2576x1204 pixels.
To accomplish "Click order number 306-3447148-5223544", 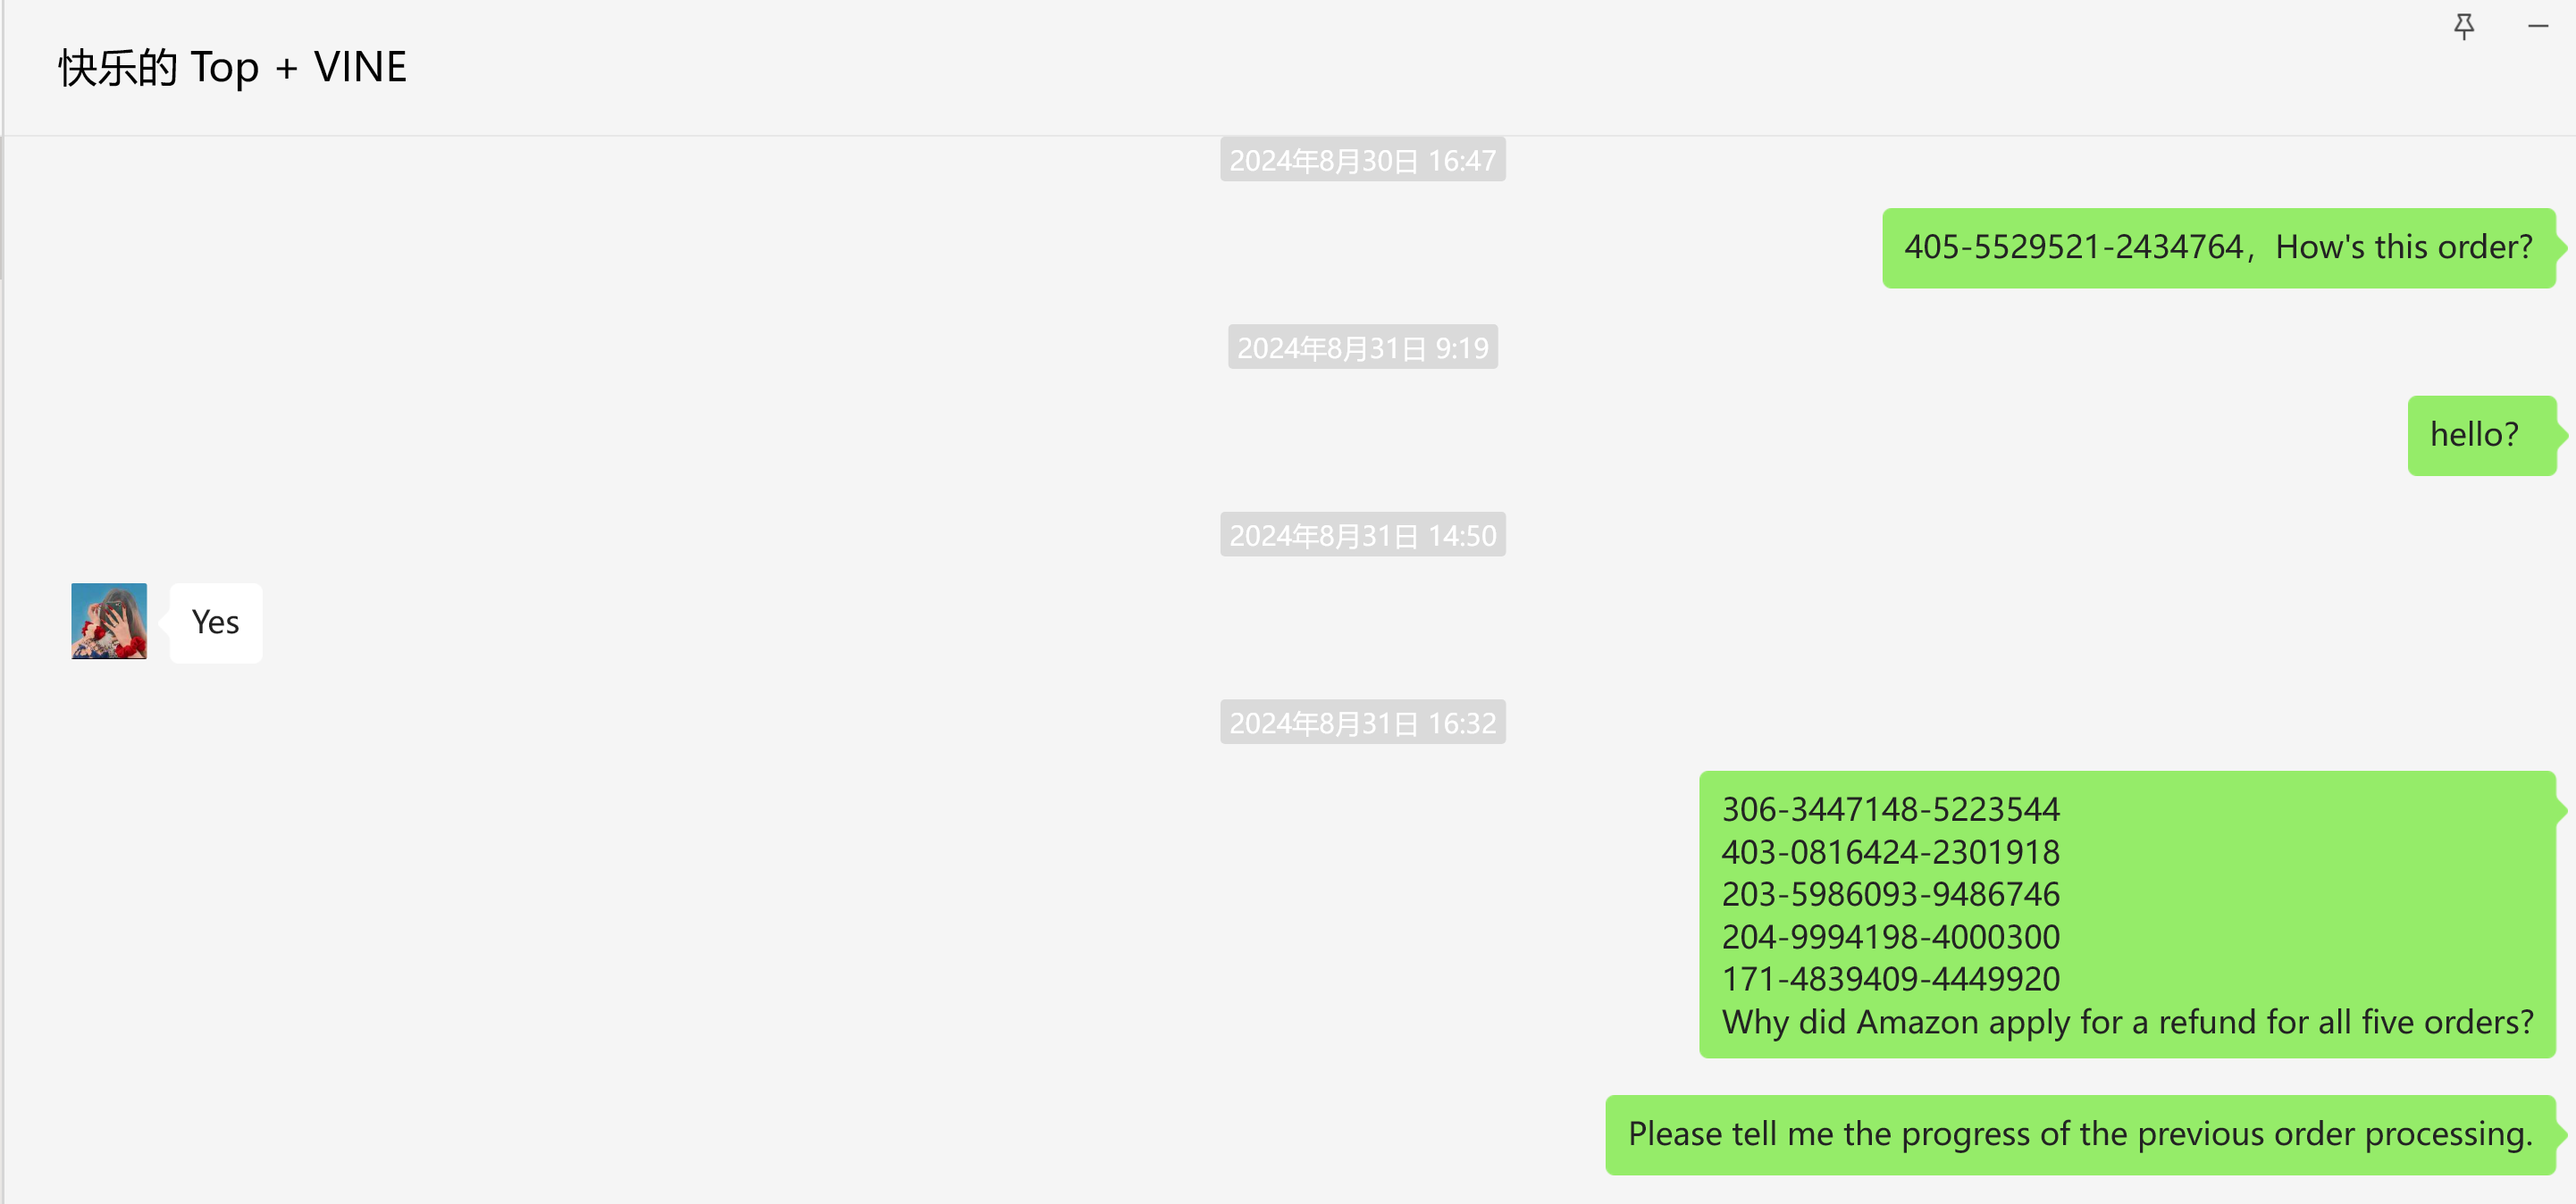I will click(1890, 809).
